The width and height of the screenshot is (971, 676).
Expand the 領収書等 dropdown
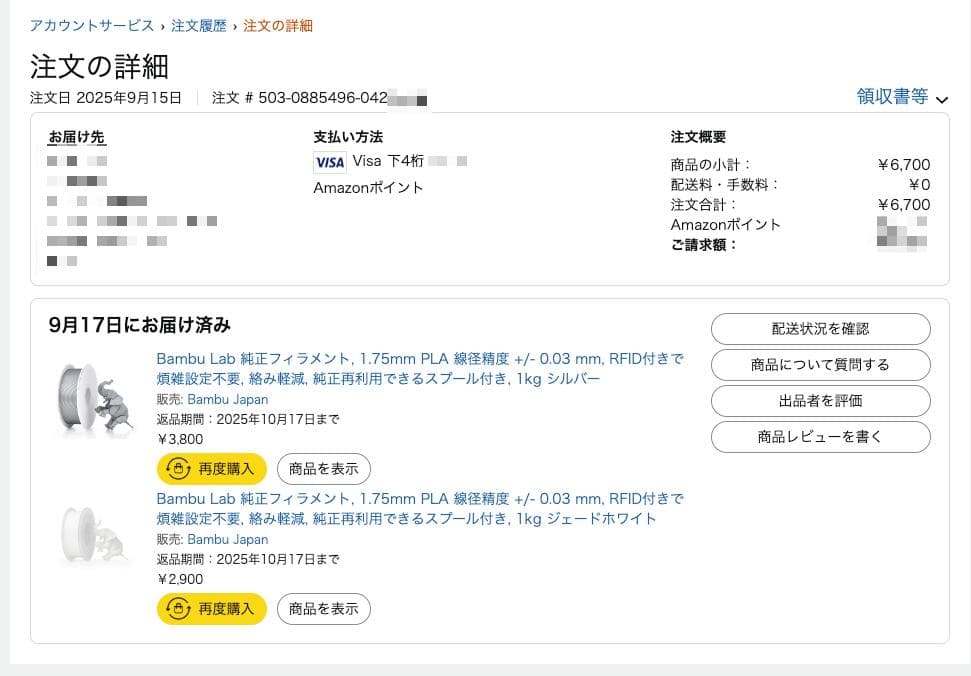tap(892, 97)
